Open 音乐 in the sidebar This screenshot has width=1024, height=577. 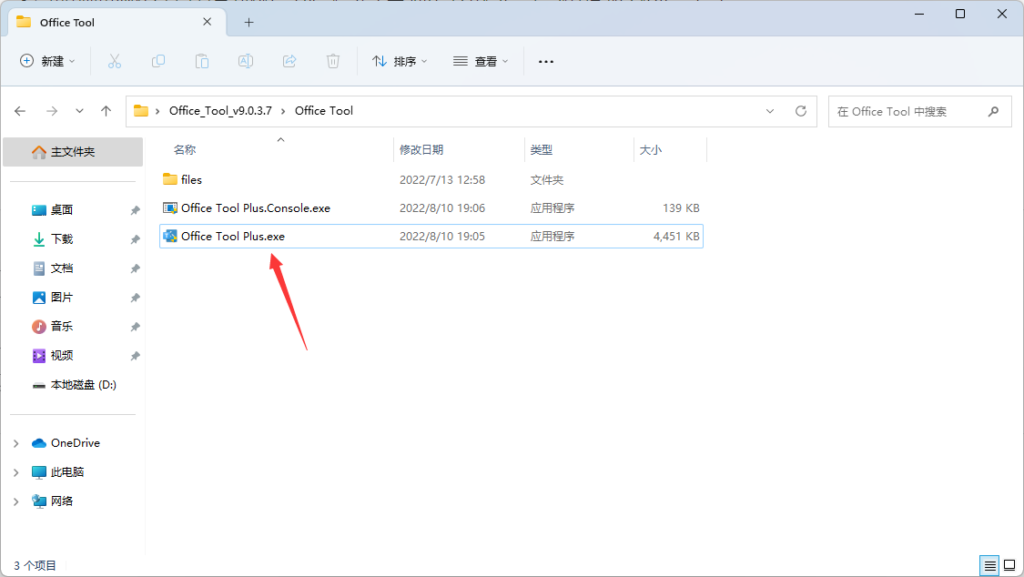tap(62, 327)
